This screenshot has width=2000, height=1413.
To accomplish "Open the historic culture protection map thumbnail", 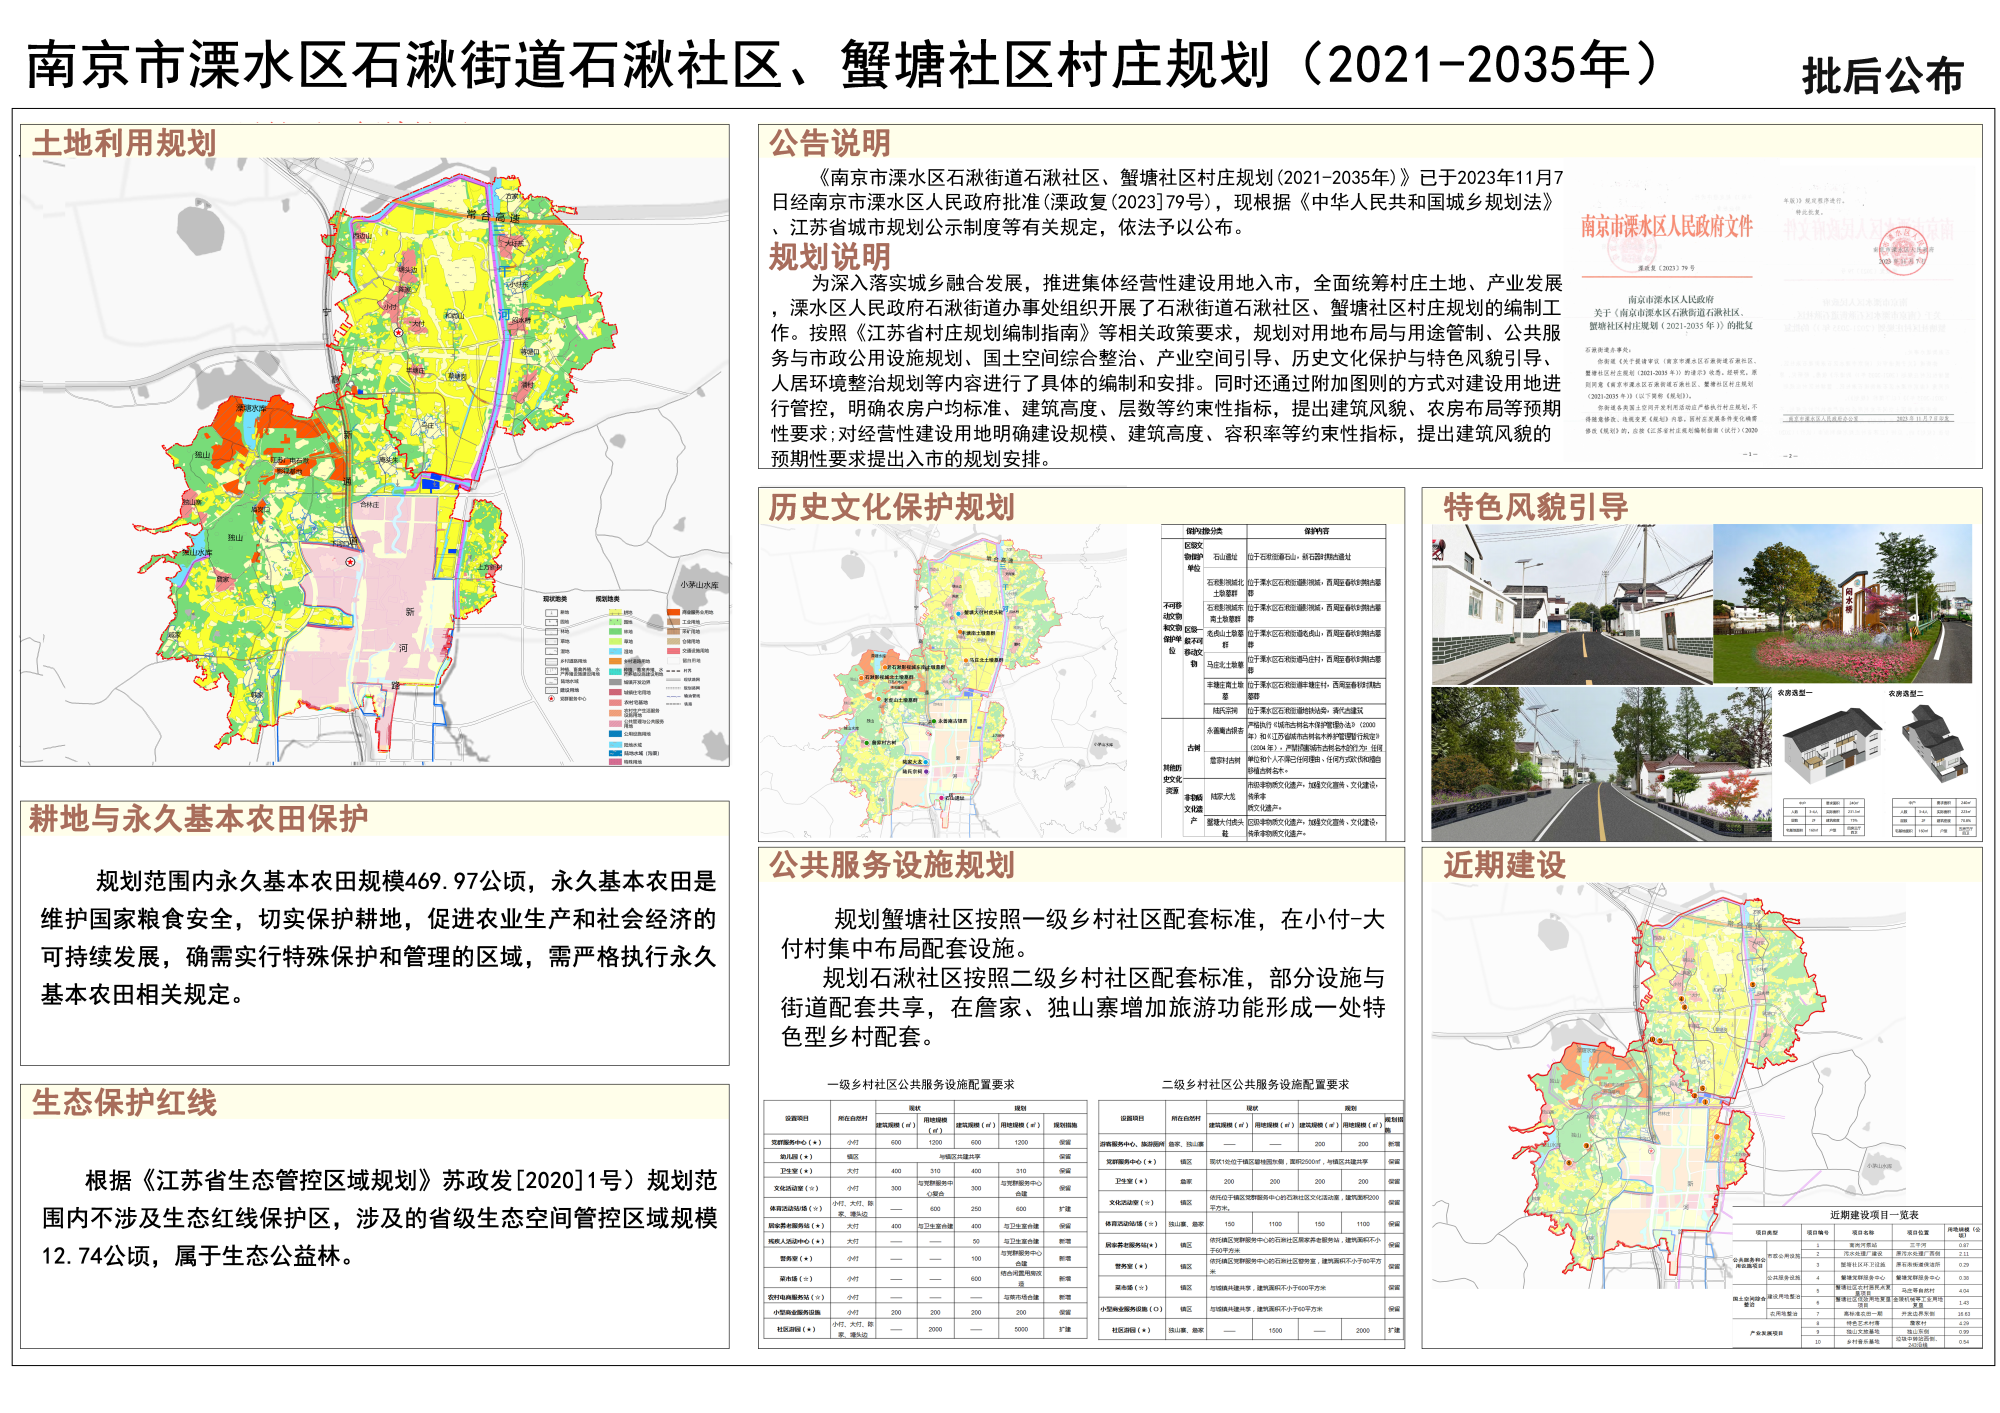I will tap(942, 680).
